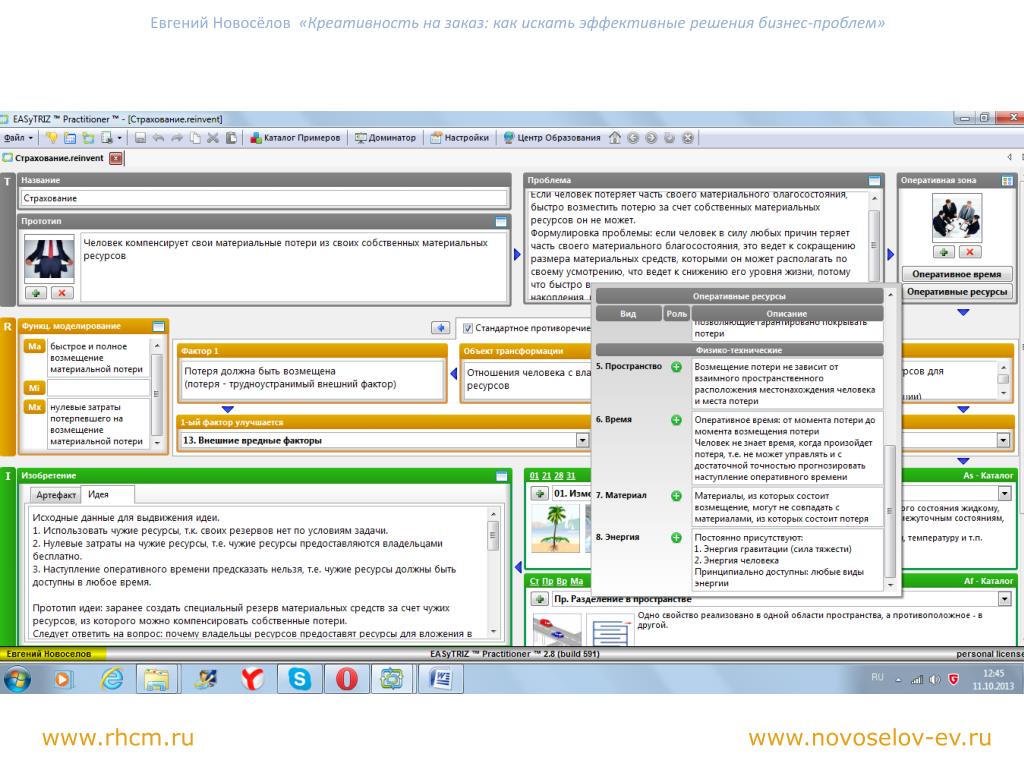Click the stop round toolbar button
The width and height of the screenshot is (1024, 768).
(688, 138)
